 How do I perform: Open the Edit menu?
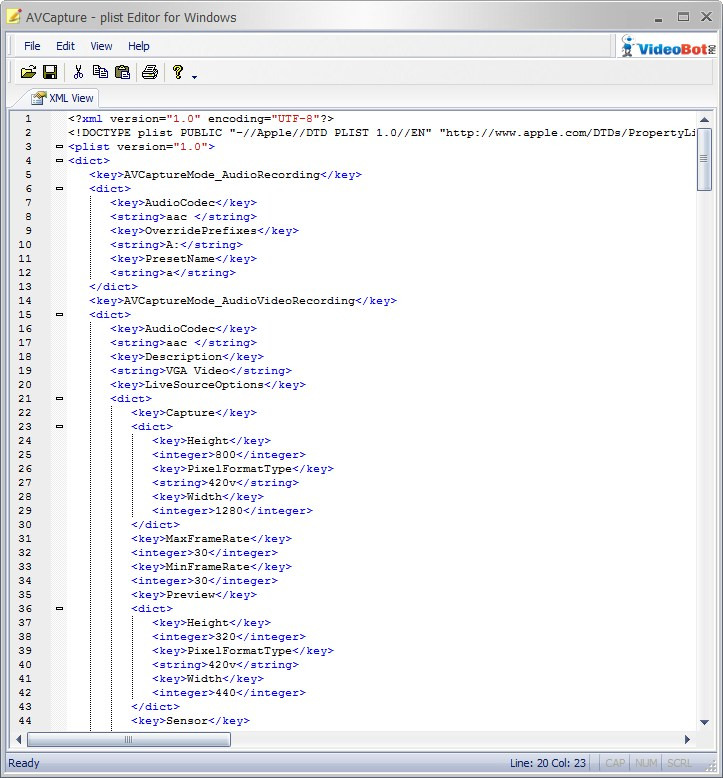coord(65,46)
